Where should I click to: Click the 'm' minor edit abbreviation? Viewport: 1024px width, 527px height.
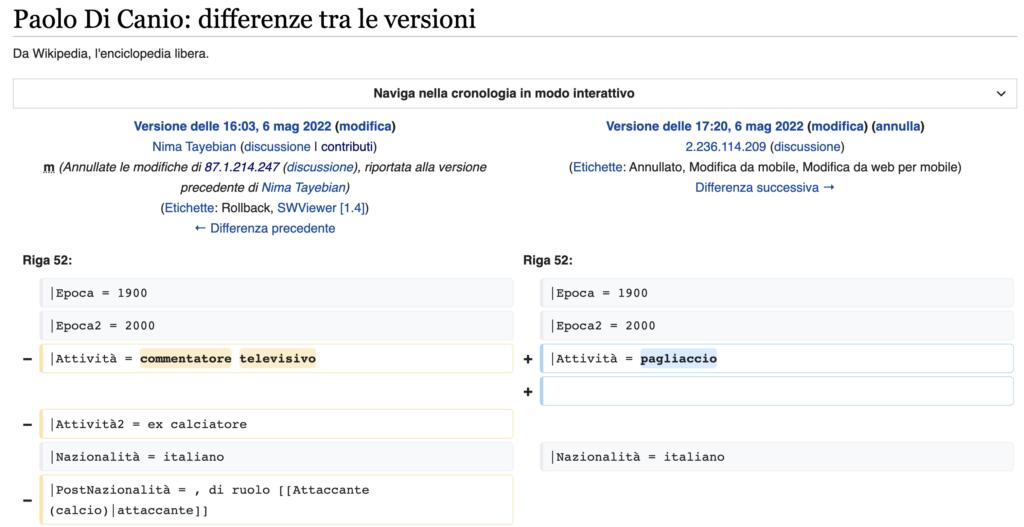click(48, 168)
